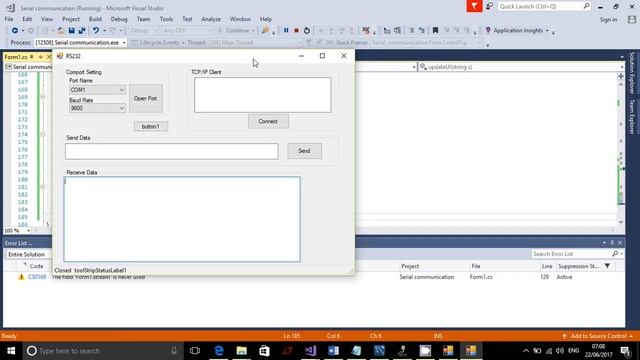Save the current file with the Save icon
The width and height of the screenshot is (640, 360).
(71, 31)
